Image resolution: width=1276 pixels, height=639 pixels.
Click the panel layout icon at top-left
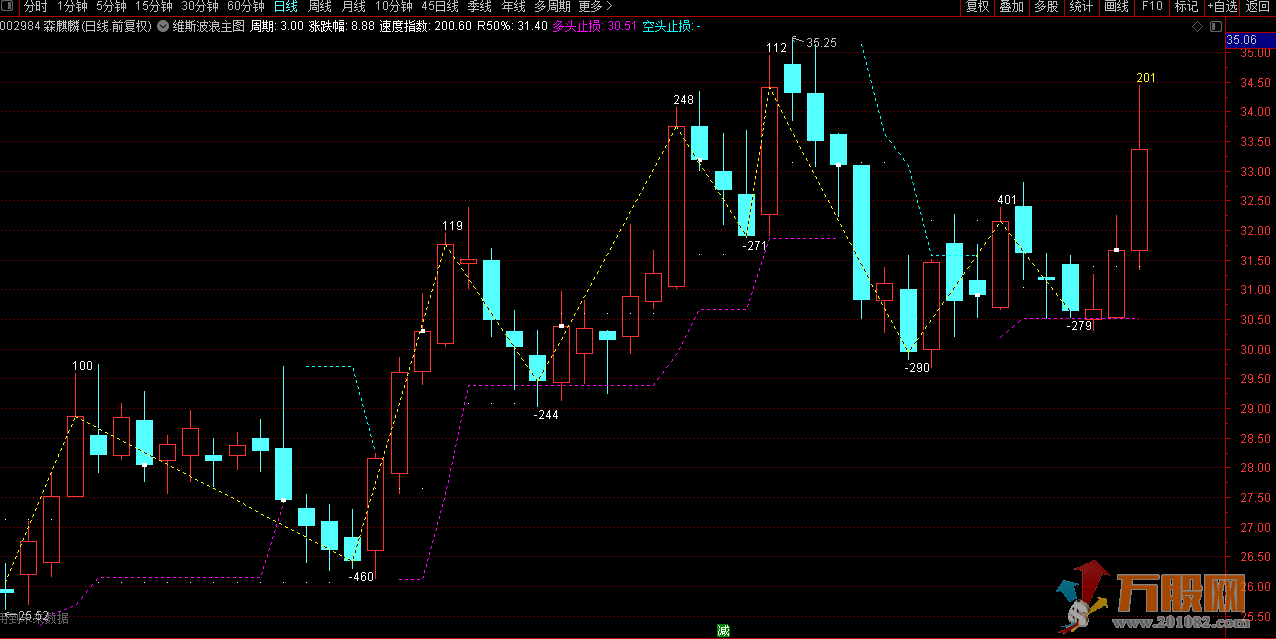[x=9, y=7]
